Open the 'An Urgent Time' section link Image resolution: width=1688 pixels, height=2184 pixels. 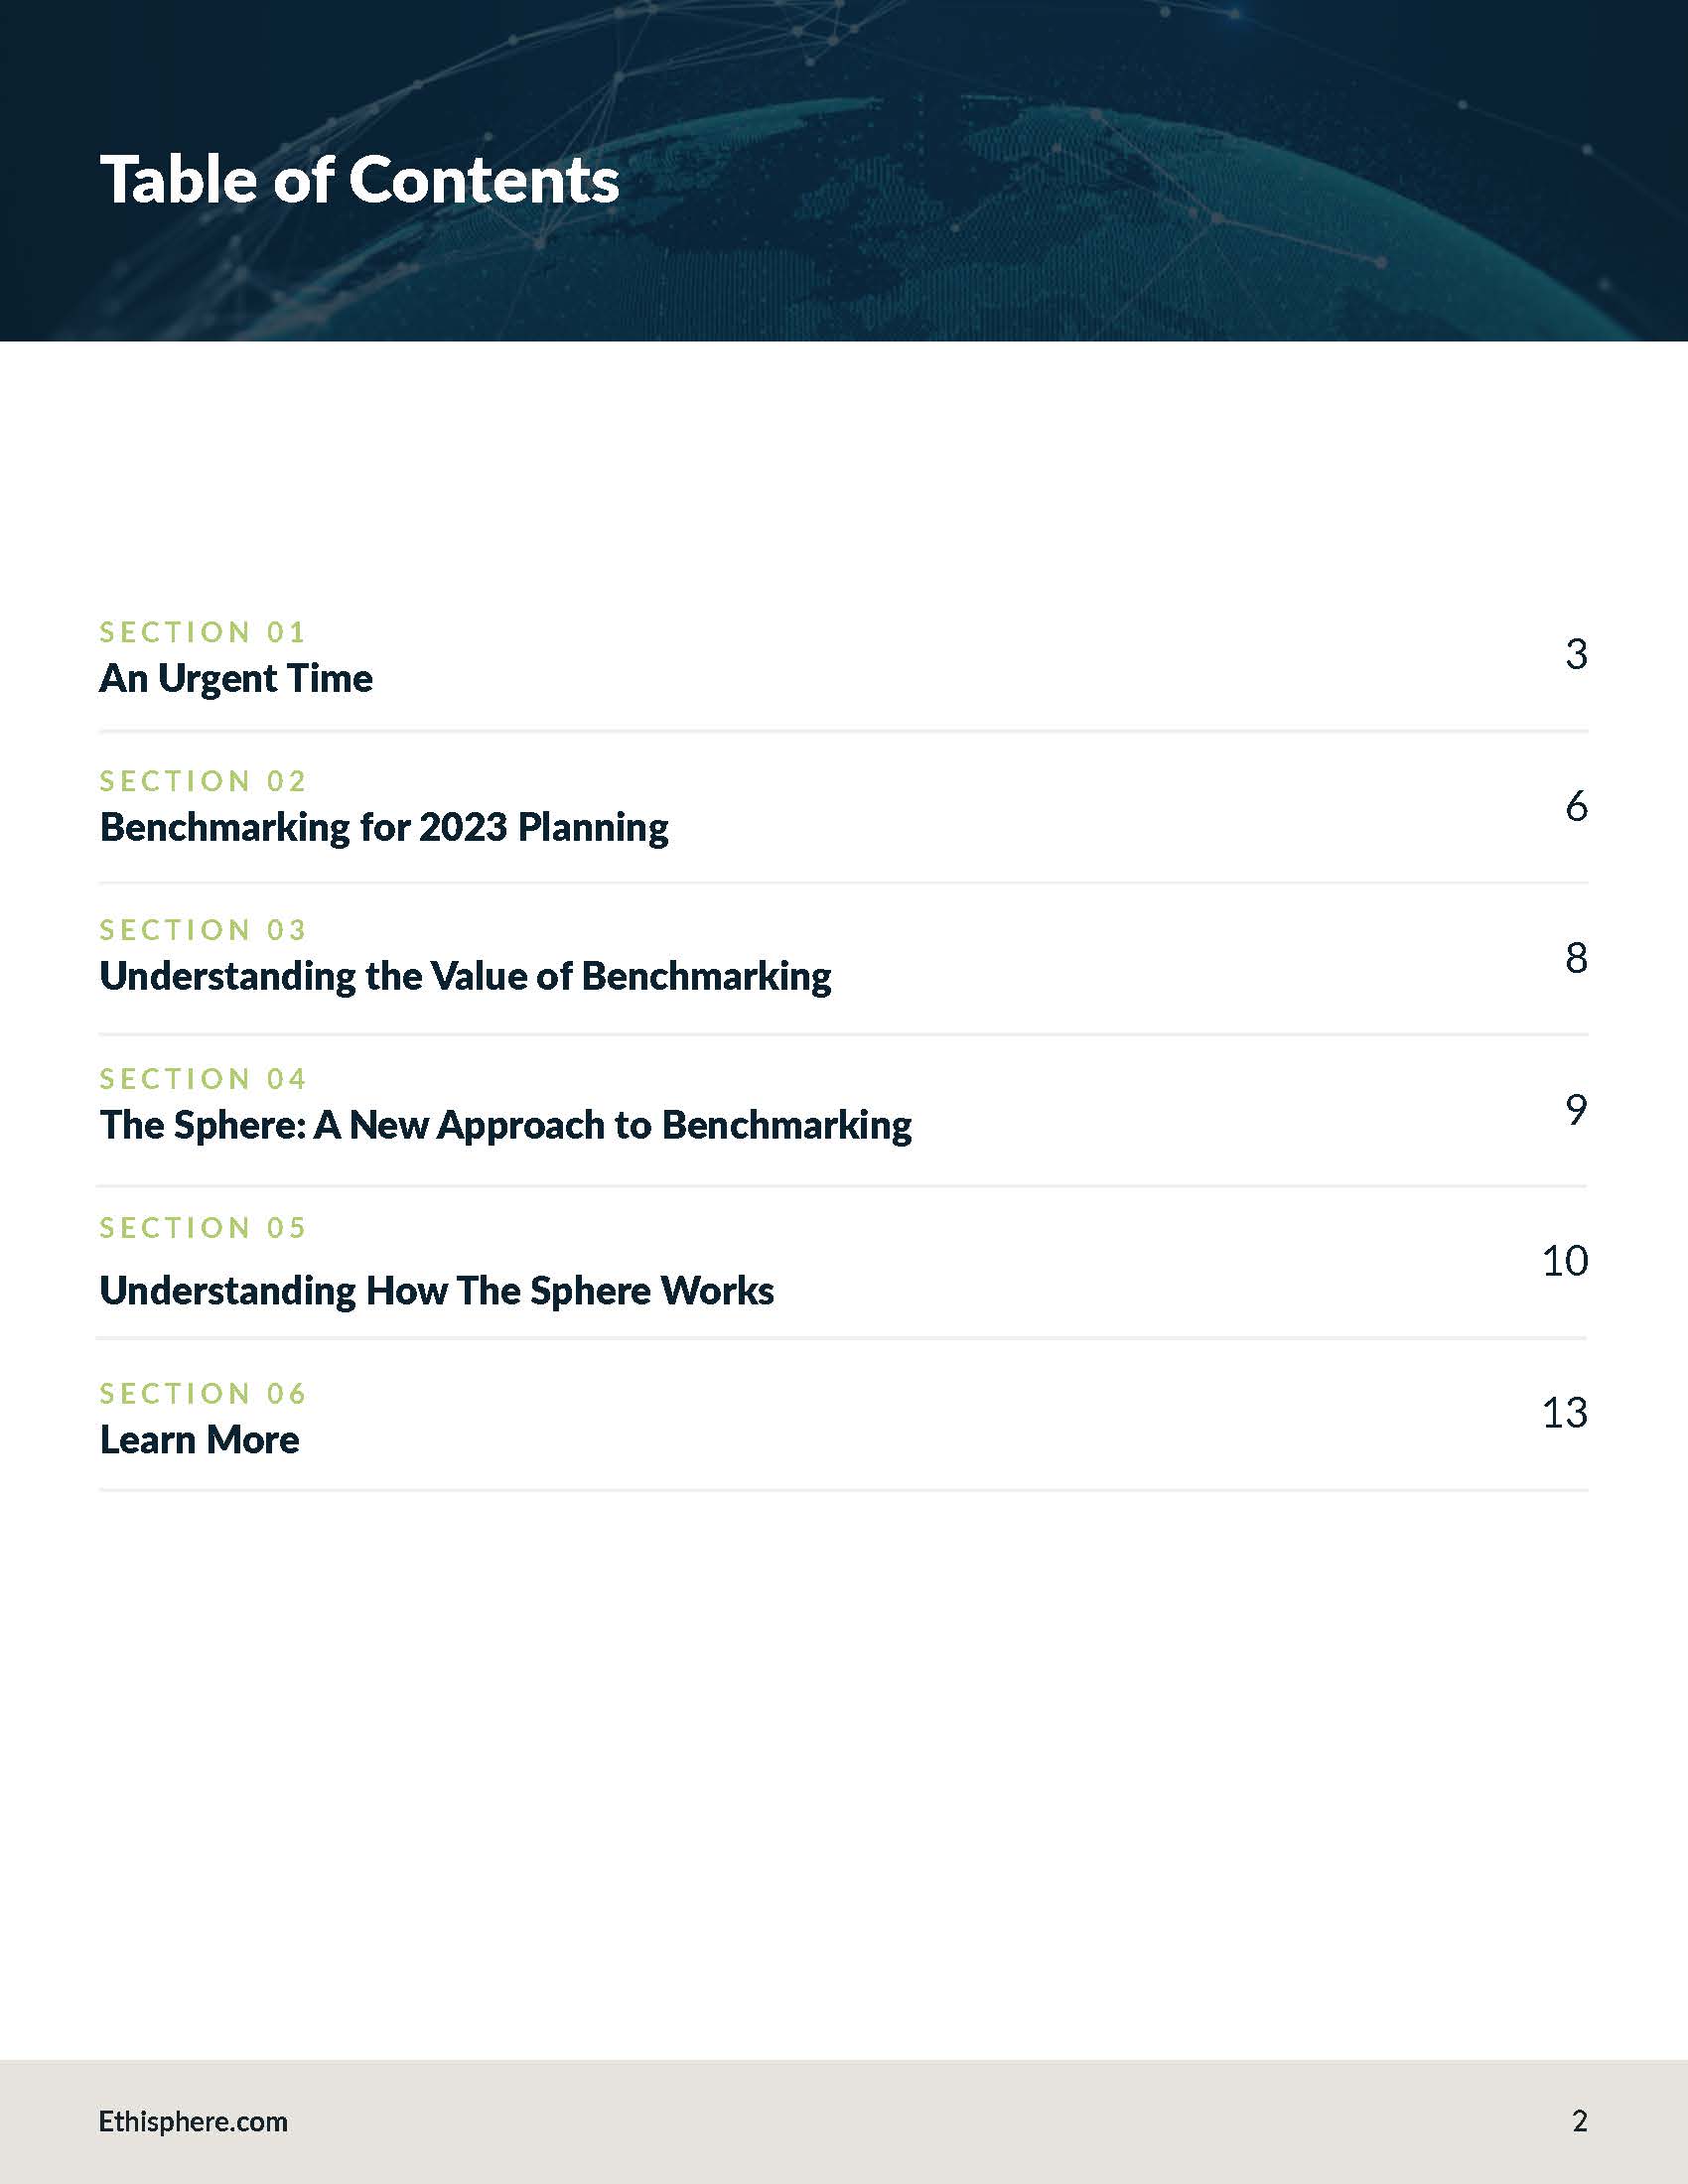point(236,678)
